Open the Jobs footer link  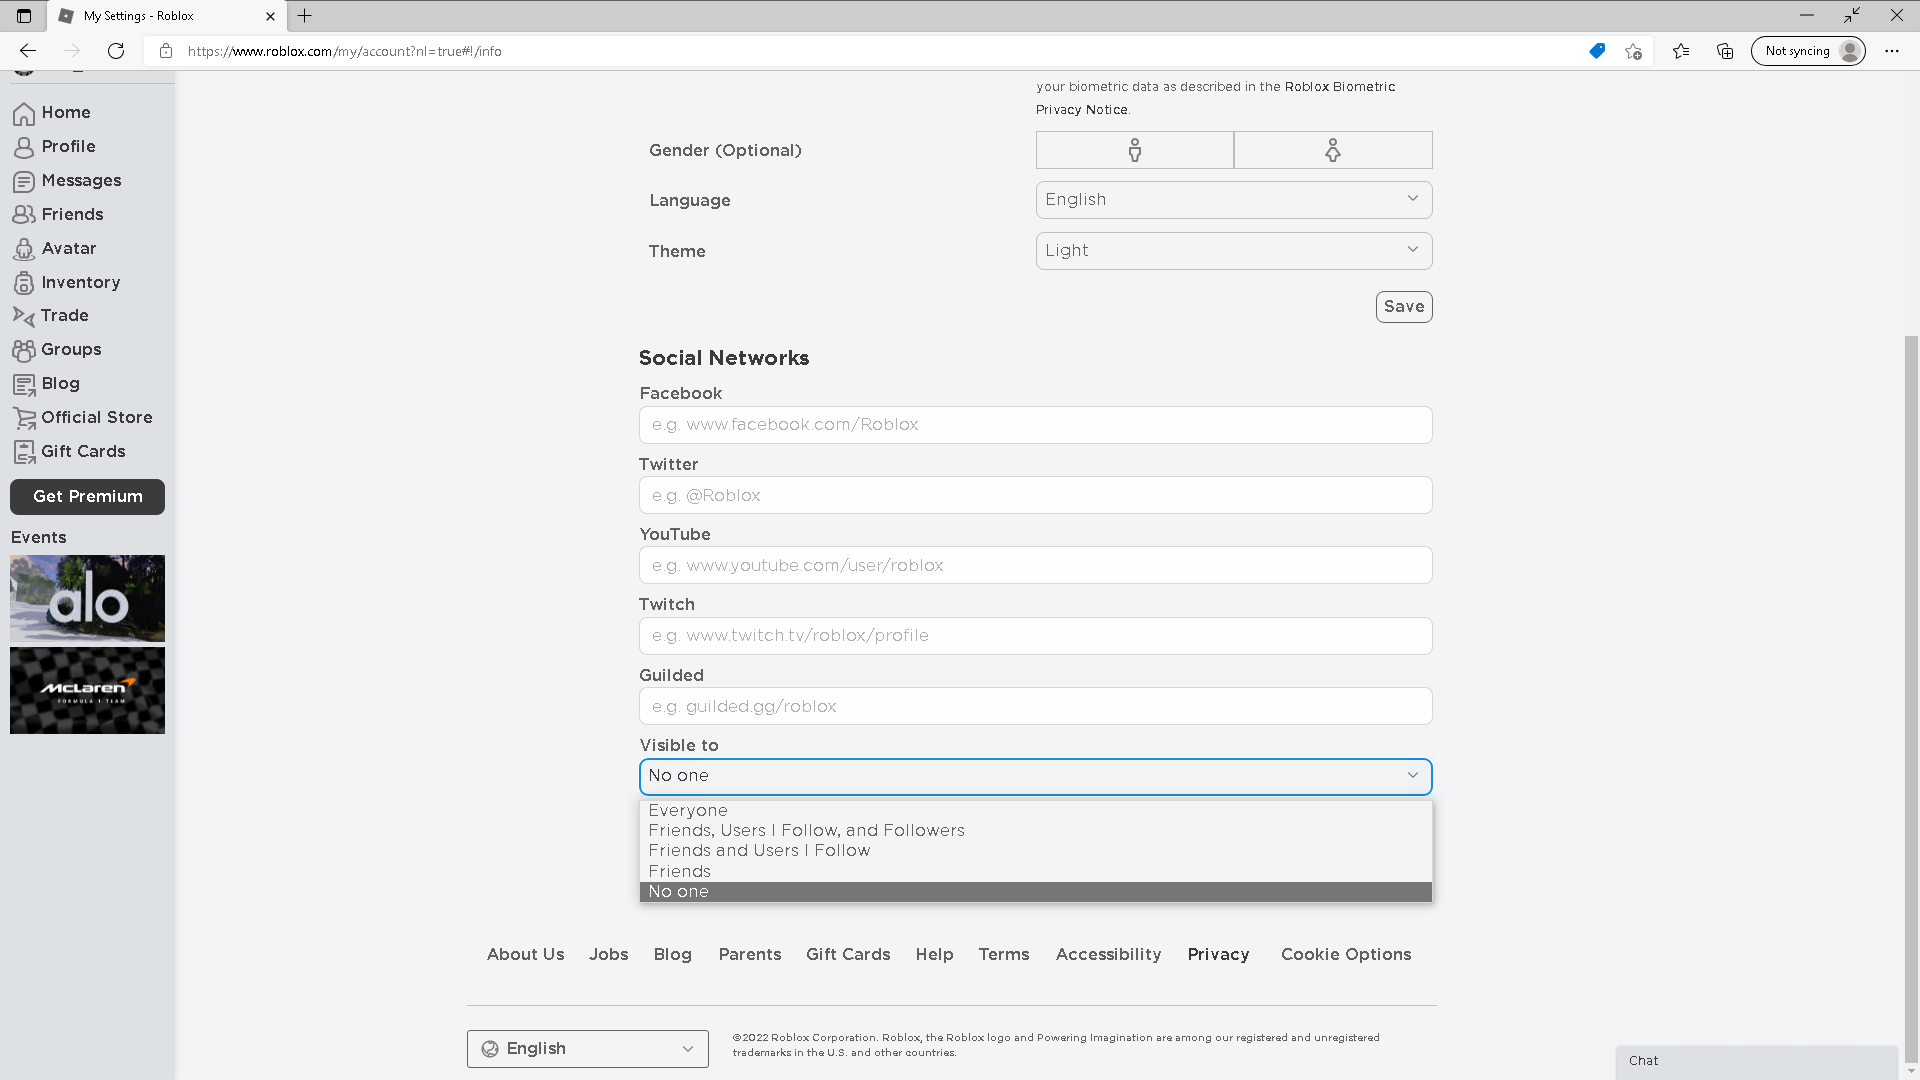point(608,954)
